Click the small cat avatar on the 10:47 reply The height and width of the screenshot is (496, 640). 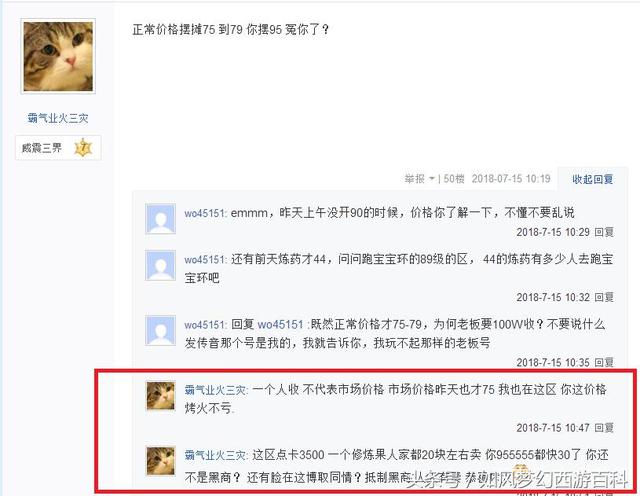161,396
